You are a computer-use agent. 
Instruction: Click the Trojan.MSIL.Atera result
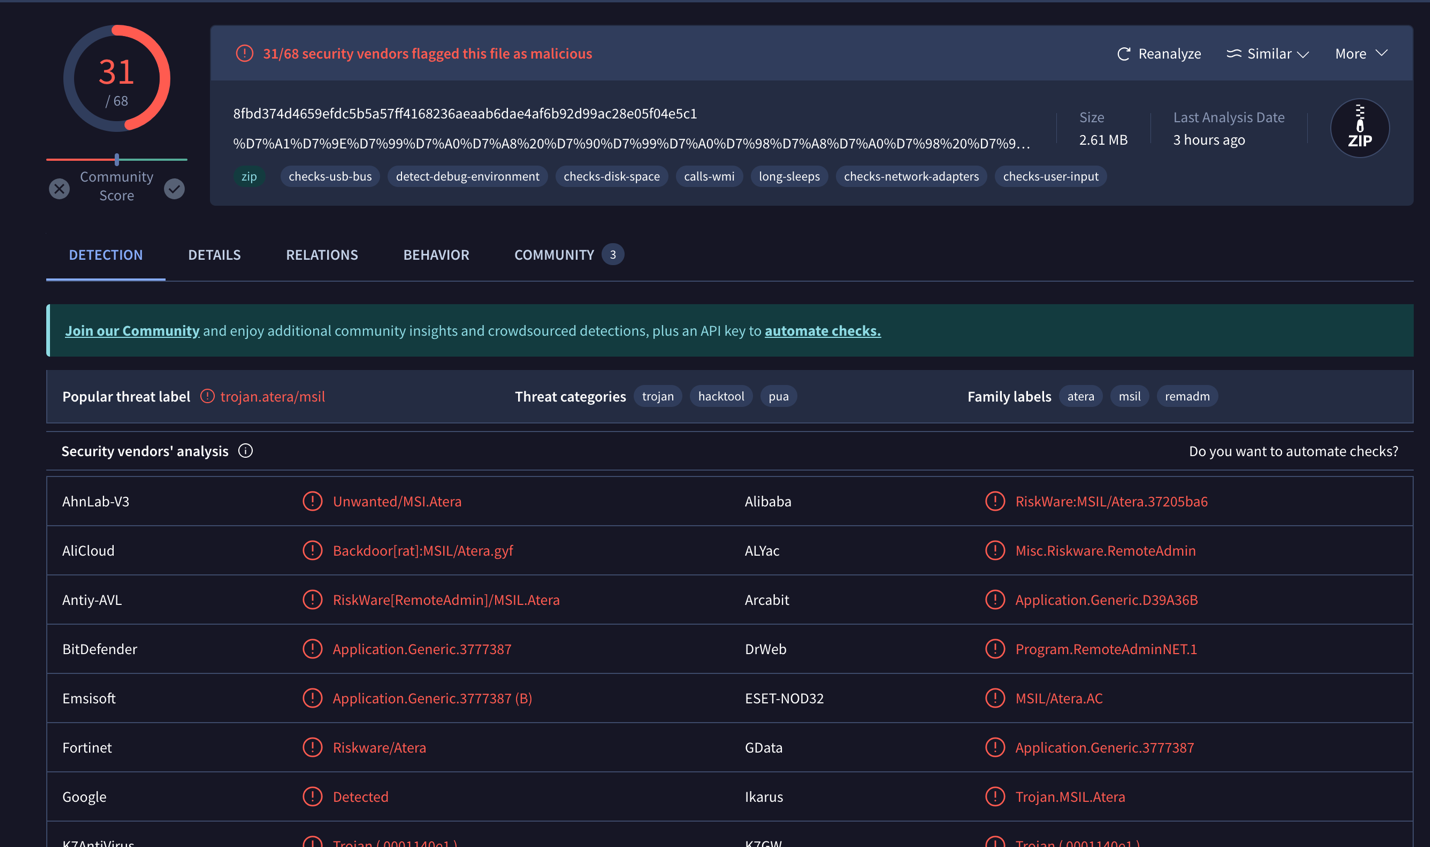1070,797
